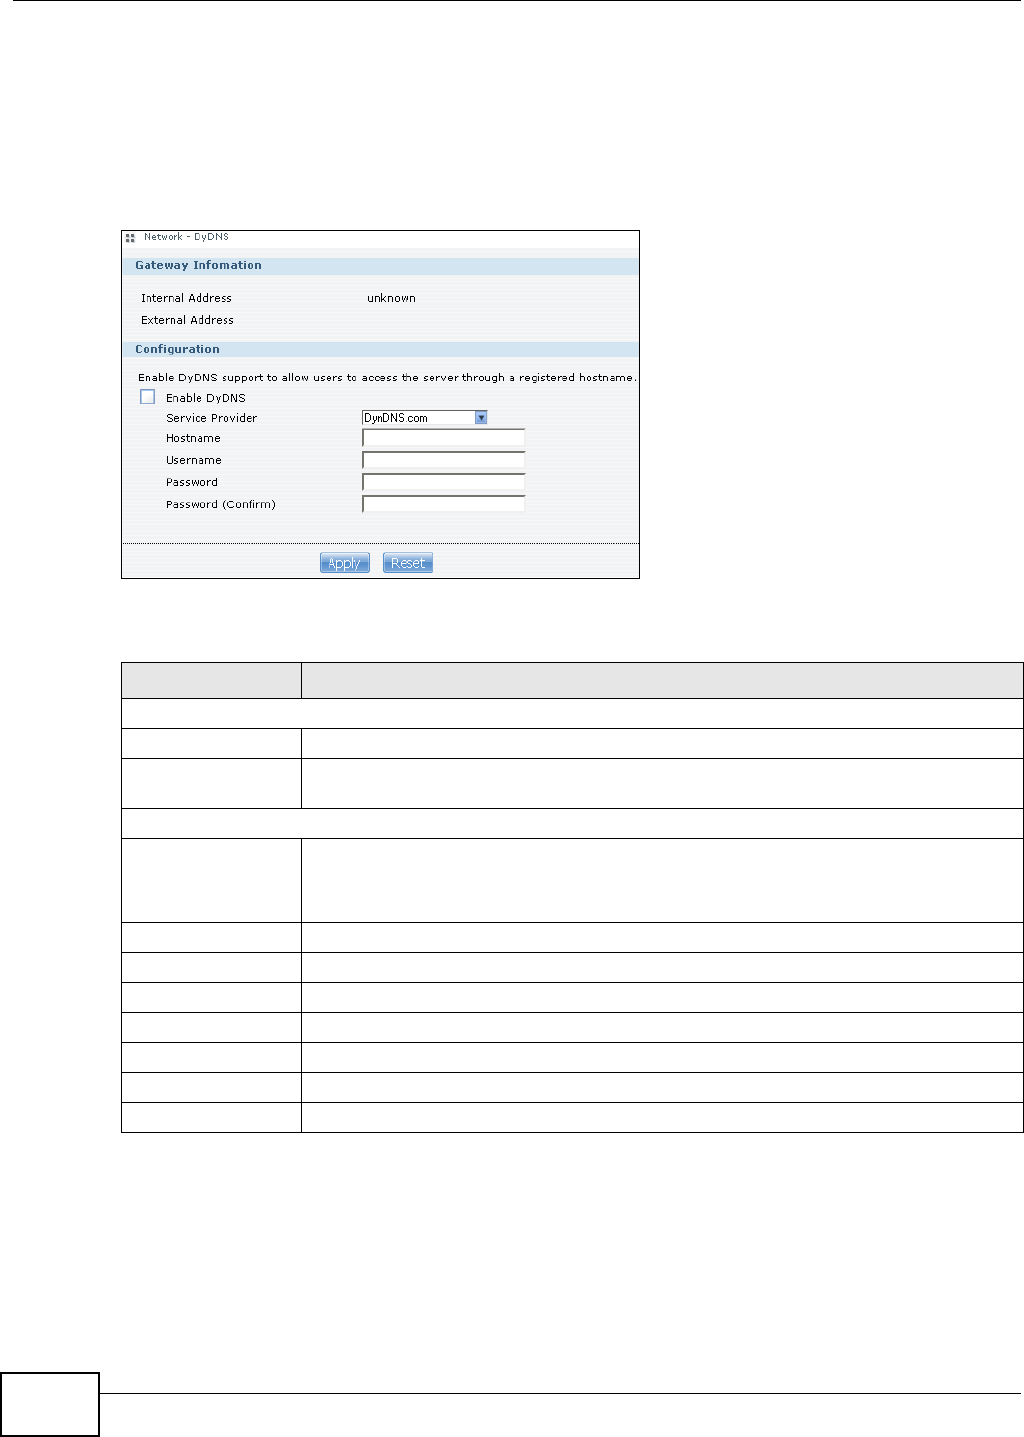
Task: Select the Password field
Action: pos(443,482)
